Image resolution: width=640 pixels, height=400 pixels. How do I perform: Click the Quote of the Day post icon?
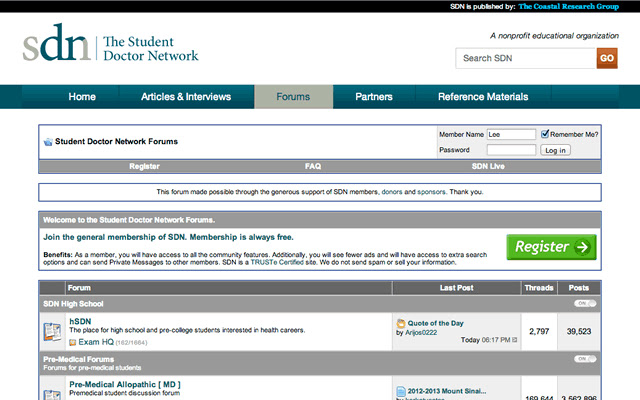[x=401, y=323]
